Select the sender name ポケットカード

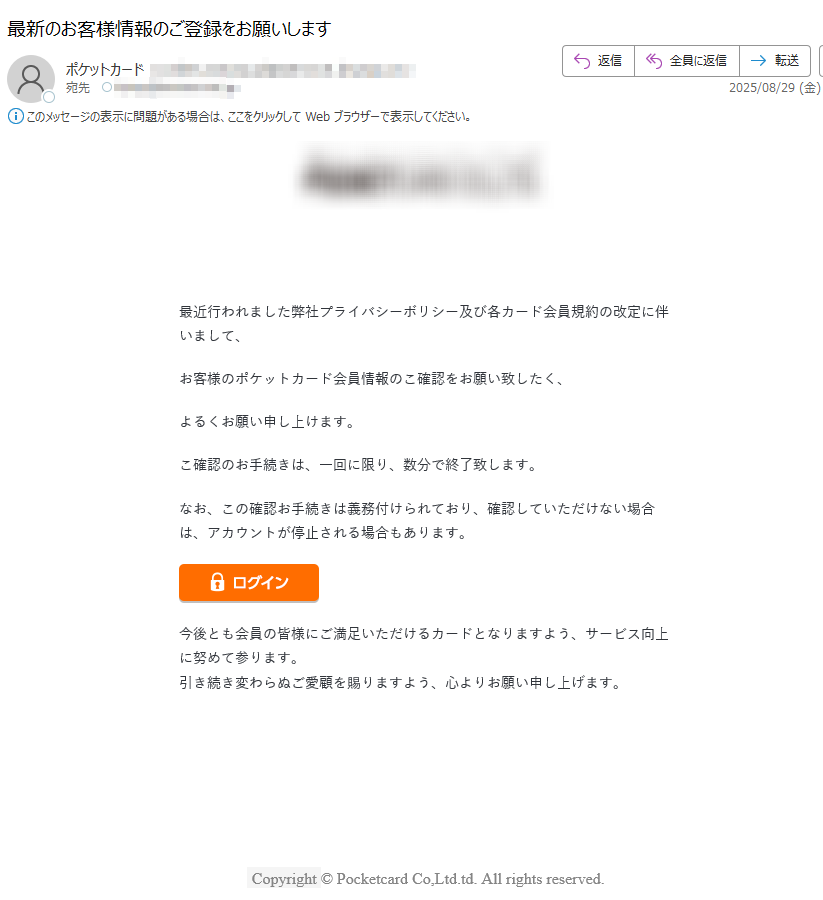point(105,69)
